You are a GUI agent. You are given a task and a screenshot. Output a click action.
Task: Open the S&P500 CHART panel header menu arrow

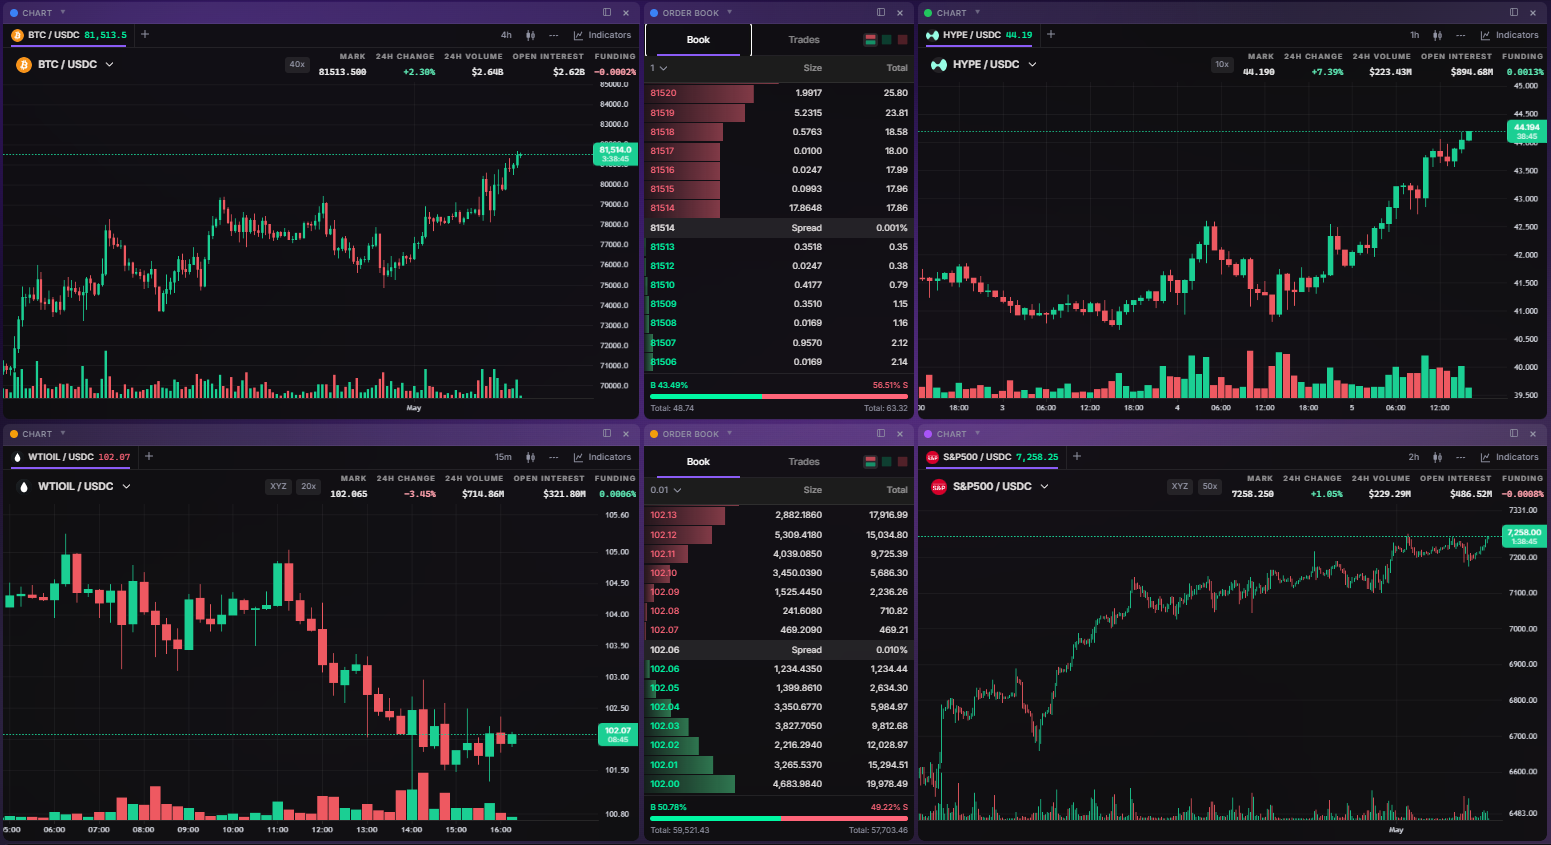[977, 434]
